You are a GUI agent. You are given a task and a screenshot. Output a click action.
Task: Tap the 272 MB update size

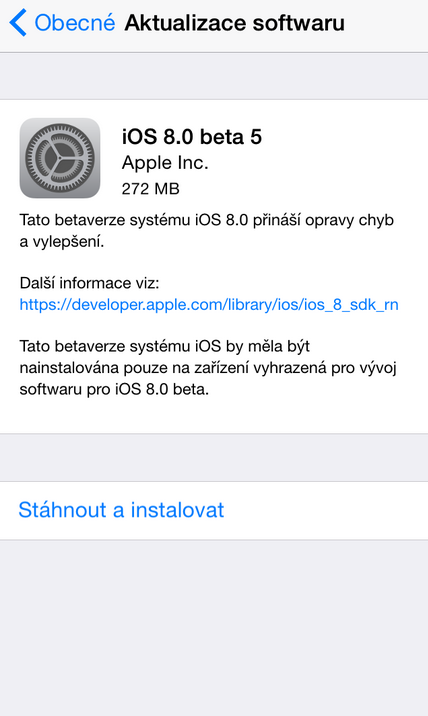coord(151,189)
